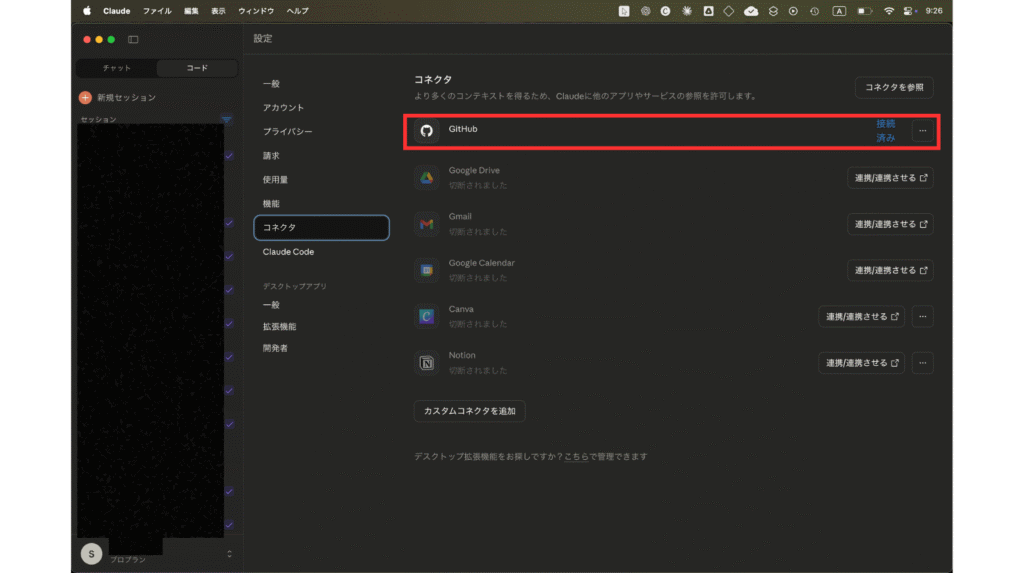1024x573 pixels.
Task: Click the Google Calendar connector icon
Action: 427,270
